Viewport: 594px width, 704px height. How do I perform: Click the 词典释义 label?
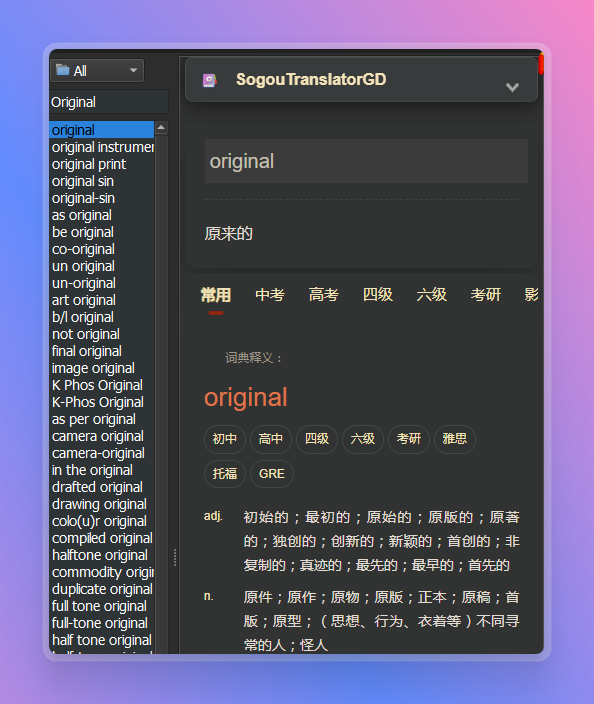[x=254, y=358]
